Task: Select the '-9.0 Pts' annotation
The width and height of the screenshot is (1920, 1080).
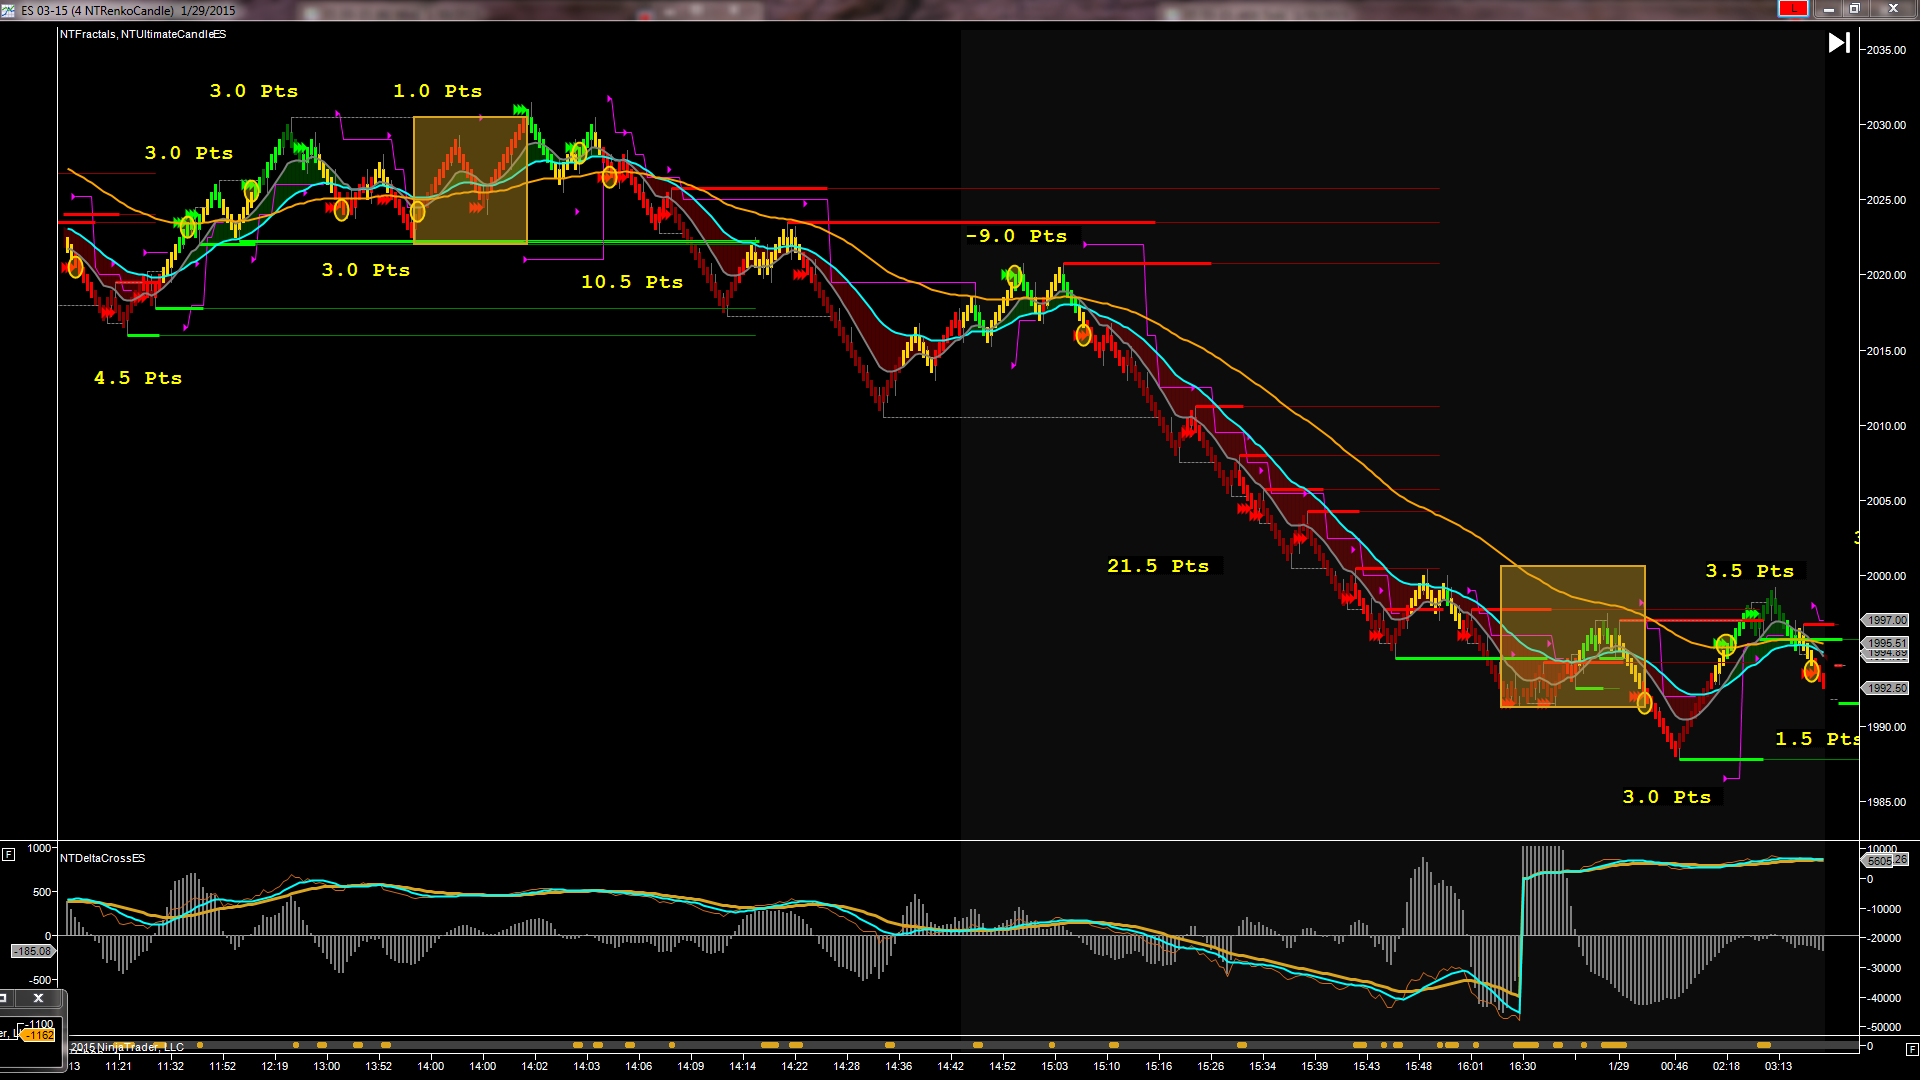Action: point(1017,236)
